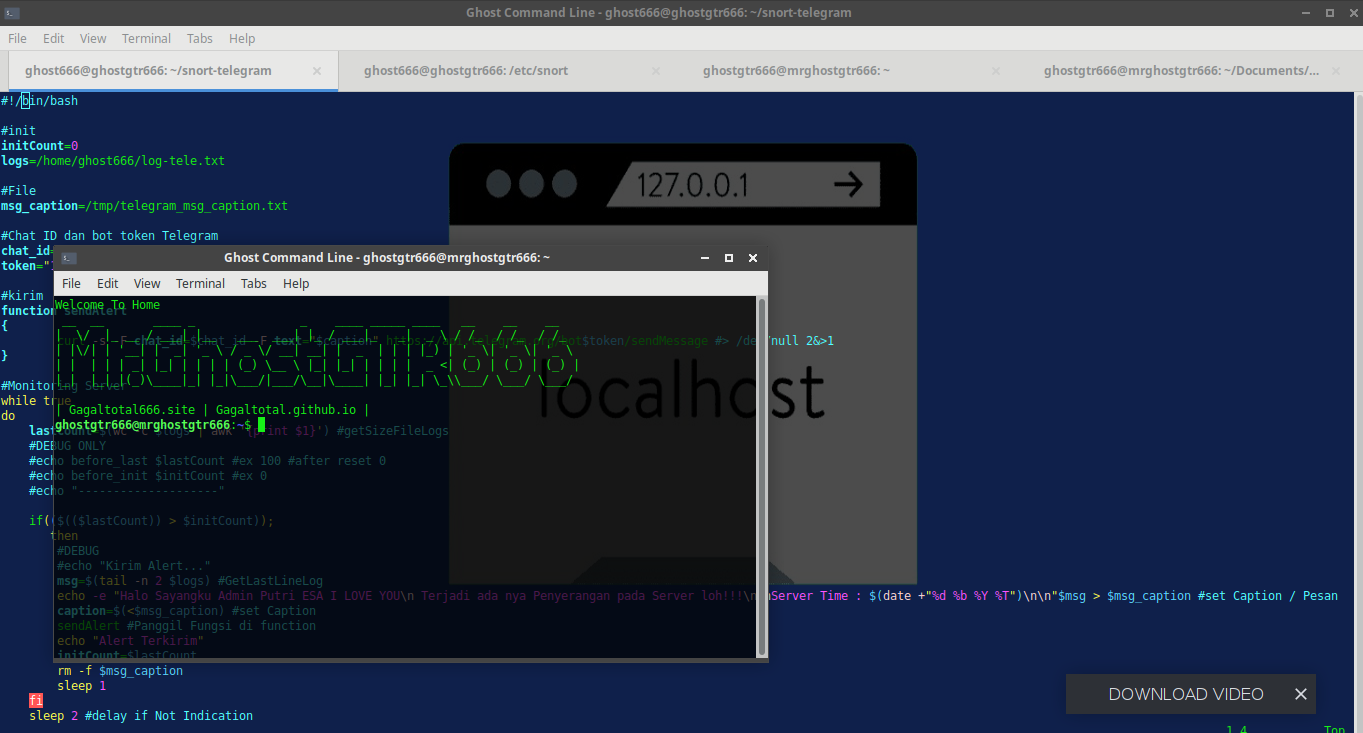Click msg_caption=/tmp/telegram_msg_caption.txt line

click(144, 206)
